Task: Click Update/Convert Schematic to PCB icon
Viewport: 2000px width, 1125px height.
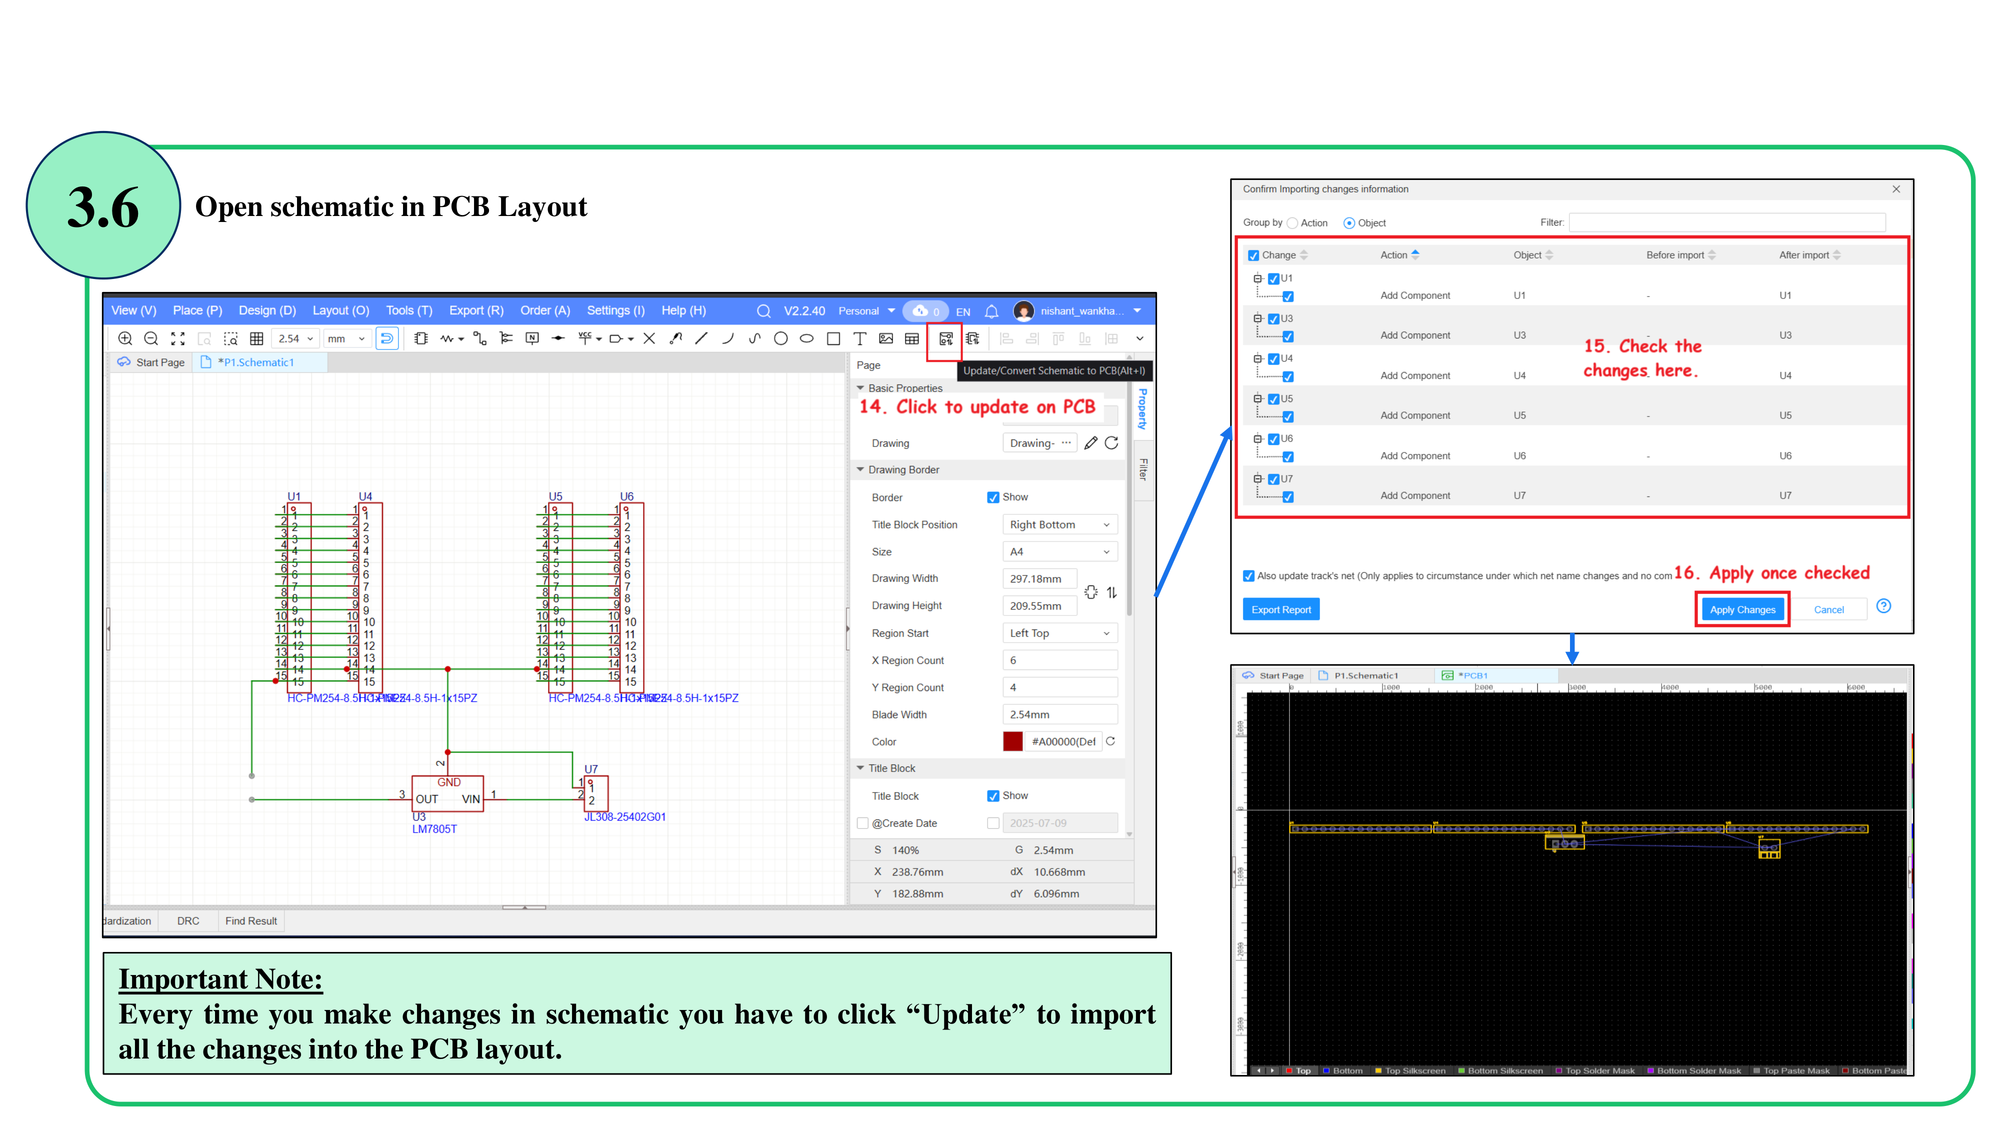Action: point(945,340)
